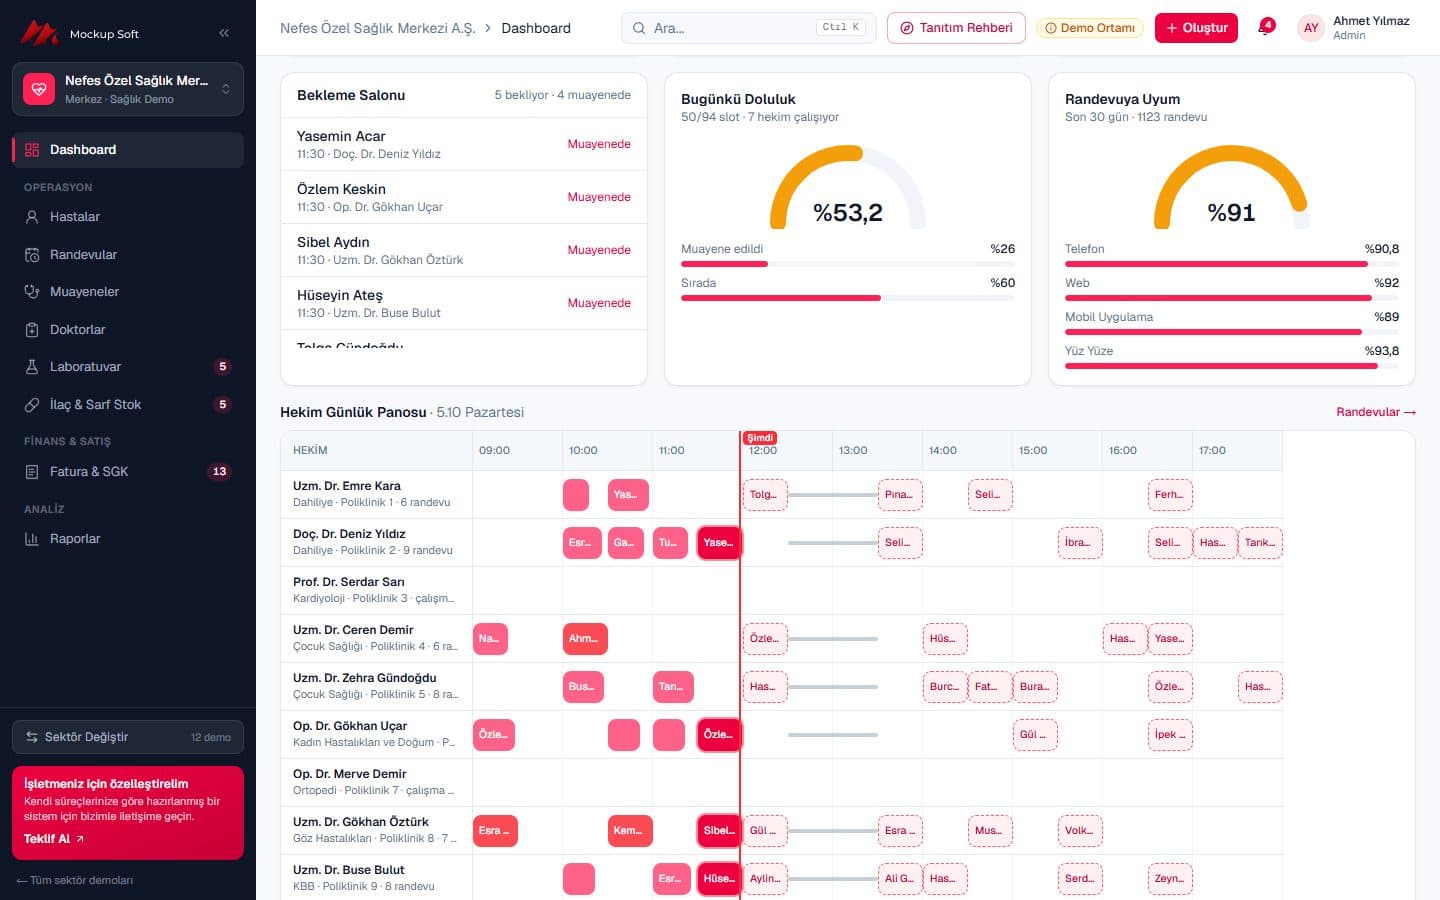Click the İlaç & Sarf Stok pill icon
The width and height of the screenshot is (1440, 900).
32,405
